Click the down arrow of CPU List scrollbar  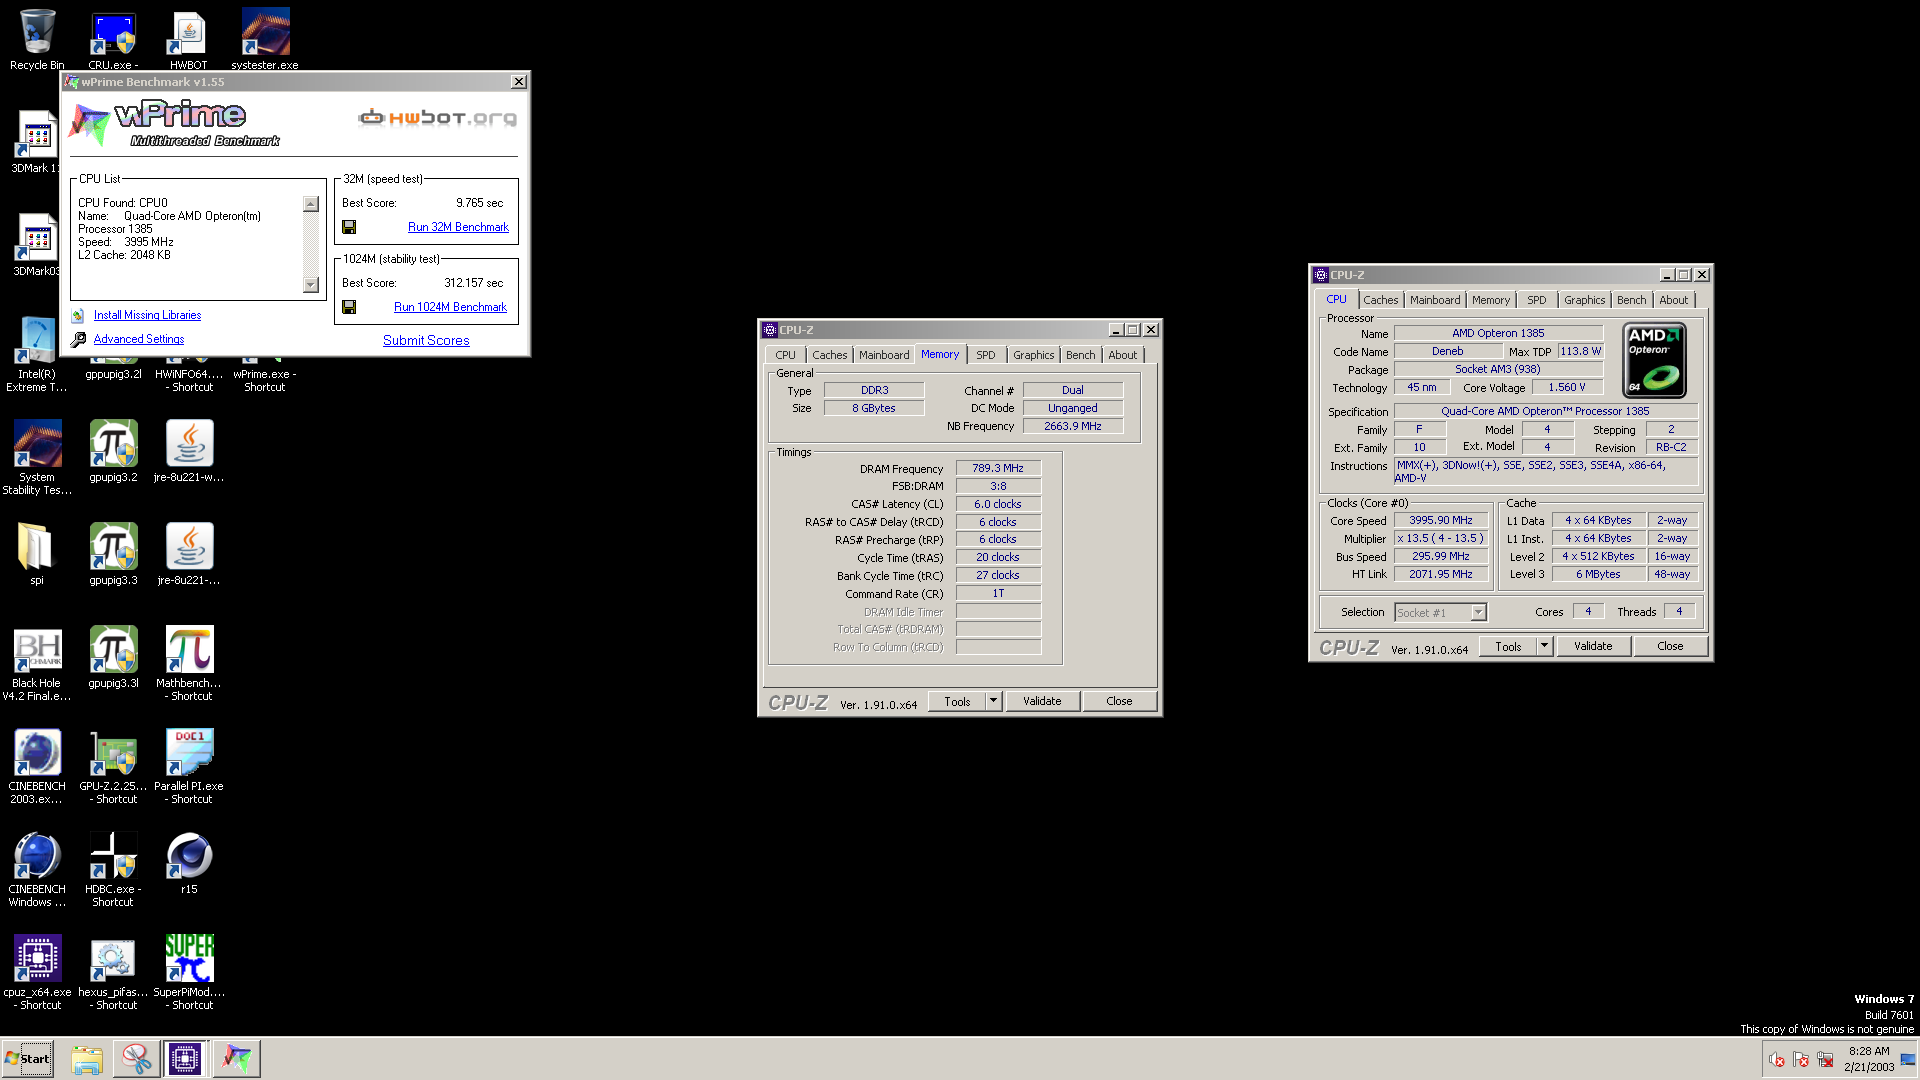(x=311, y=285)
